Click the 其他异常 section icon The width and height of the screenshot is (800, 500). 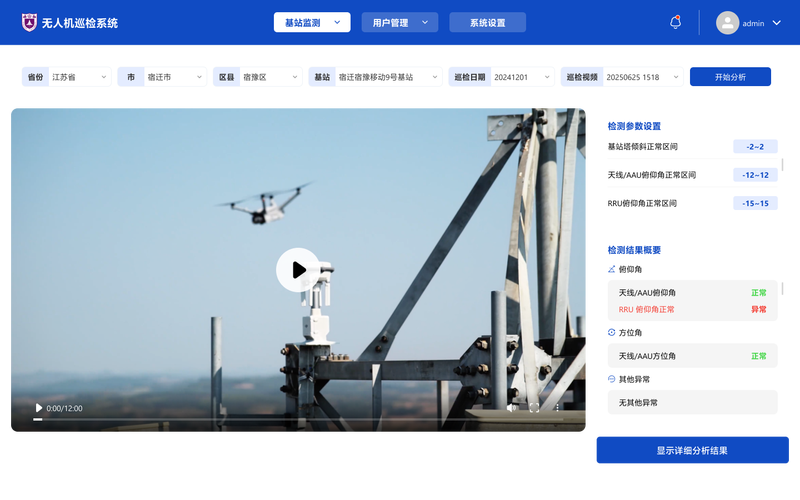pos(611,379)
